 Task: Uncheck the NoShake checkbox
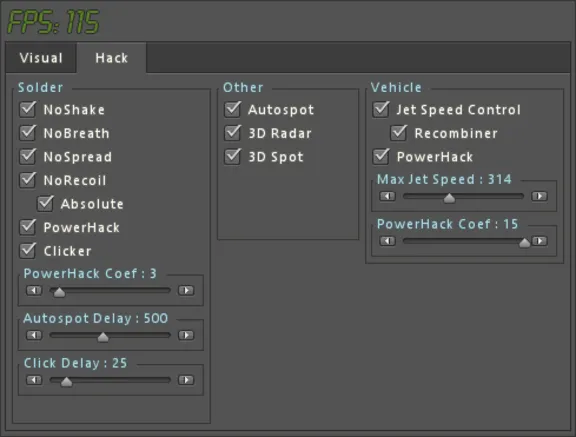pyautogui.click(x=28, y=109)
